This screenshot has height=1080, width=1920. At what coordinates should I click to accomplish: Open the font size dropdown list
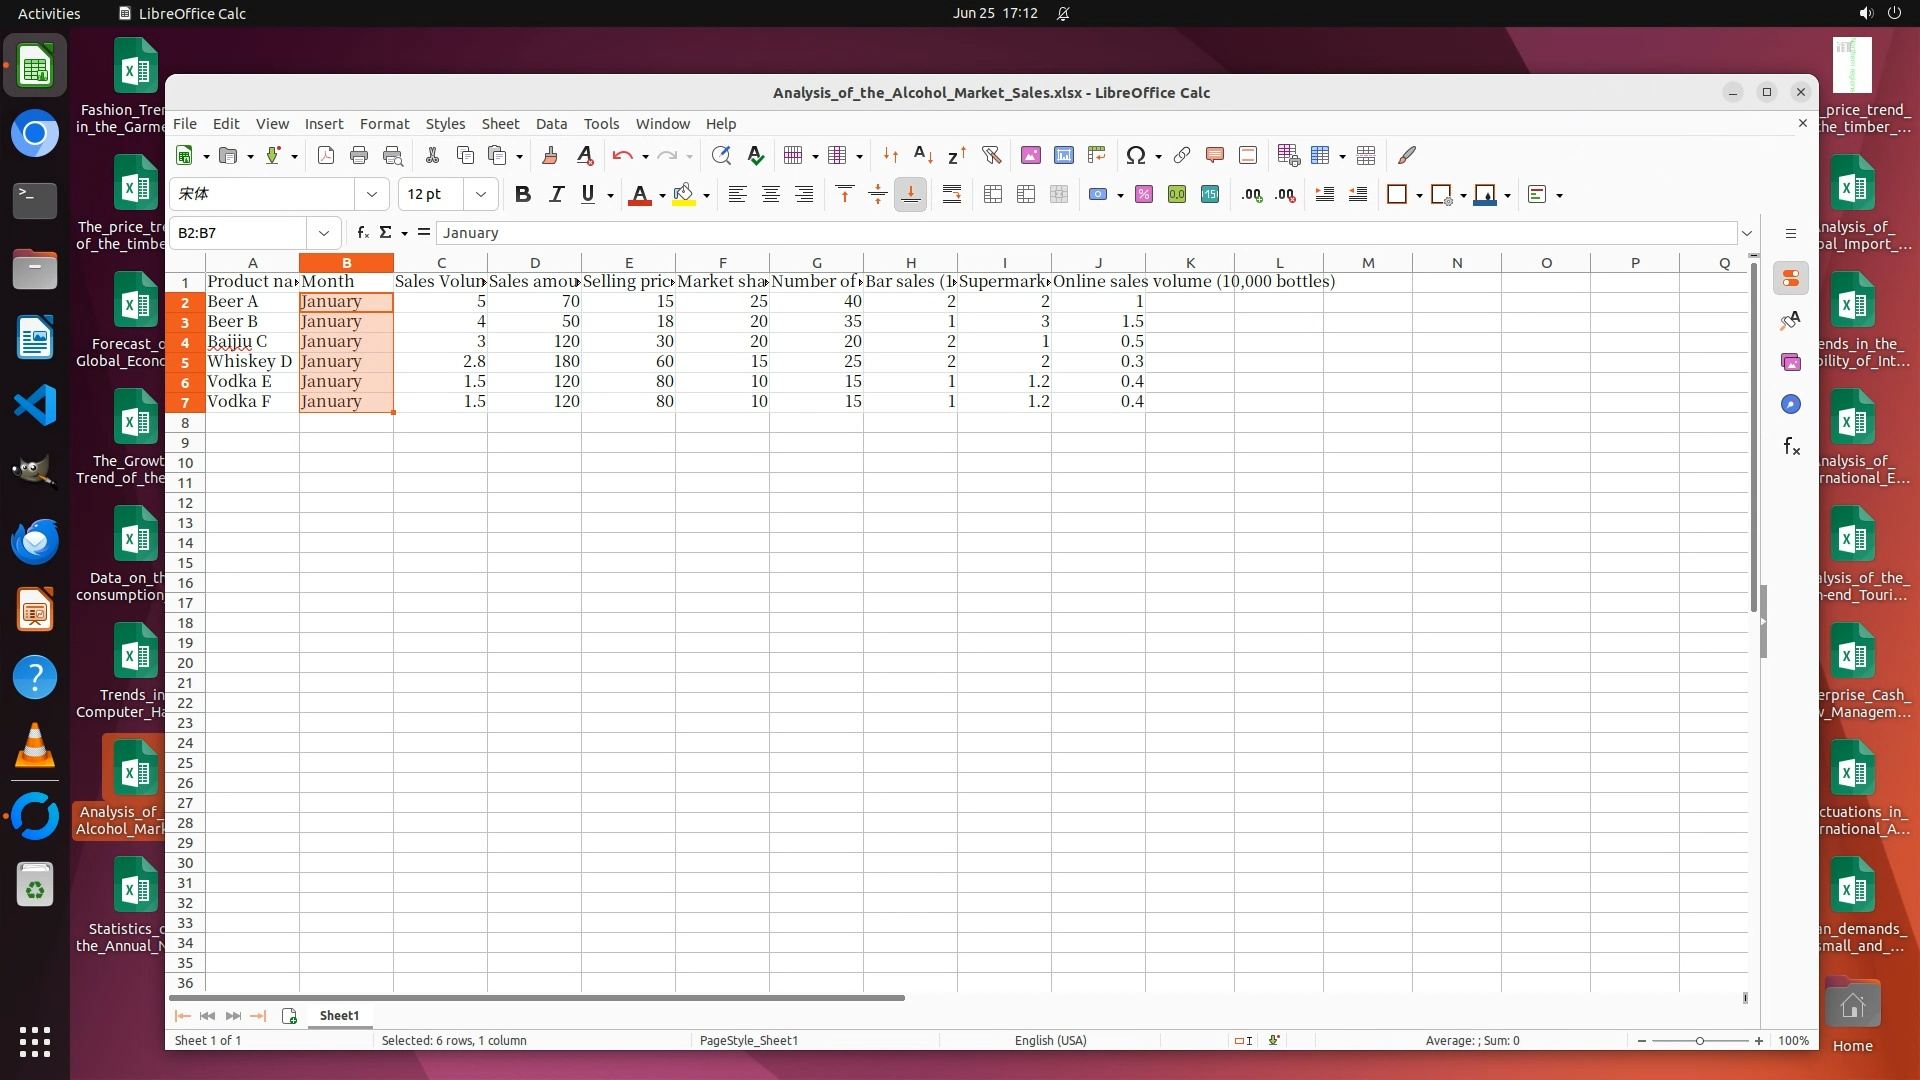pos(481,195)
